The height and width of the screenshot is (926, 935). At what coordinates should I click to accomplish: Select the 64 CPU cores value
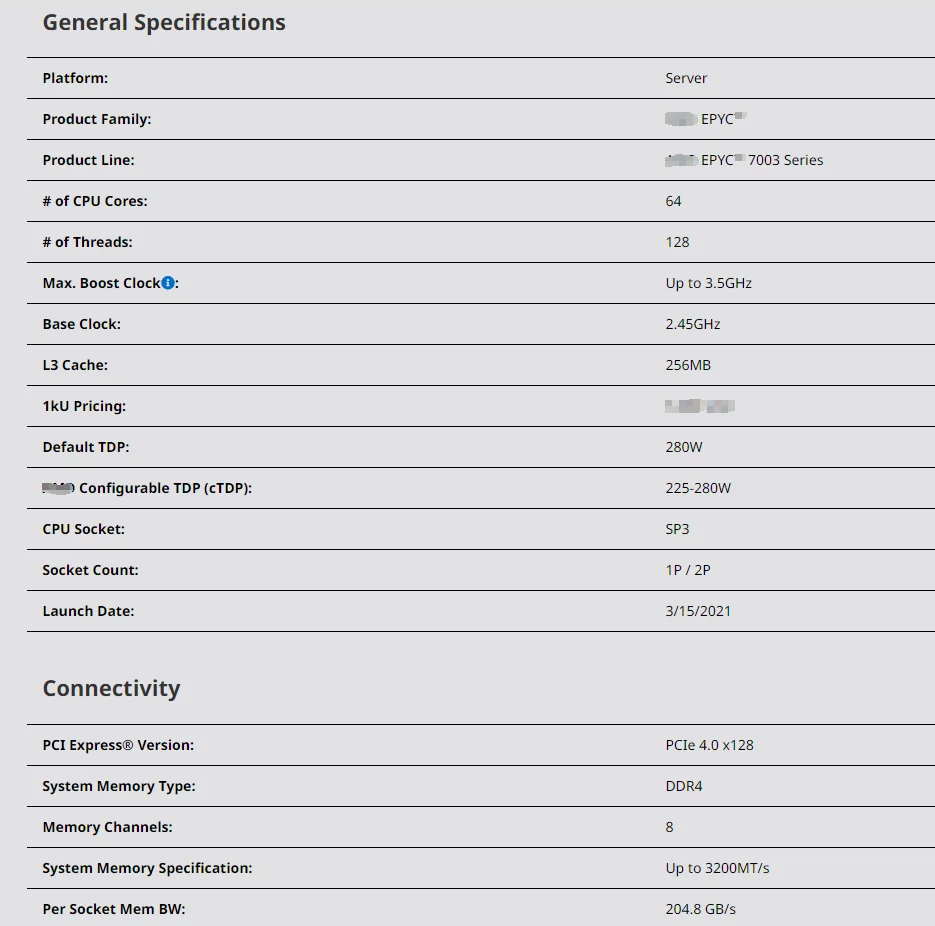(x=673, y=201)
